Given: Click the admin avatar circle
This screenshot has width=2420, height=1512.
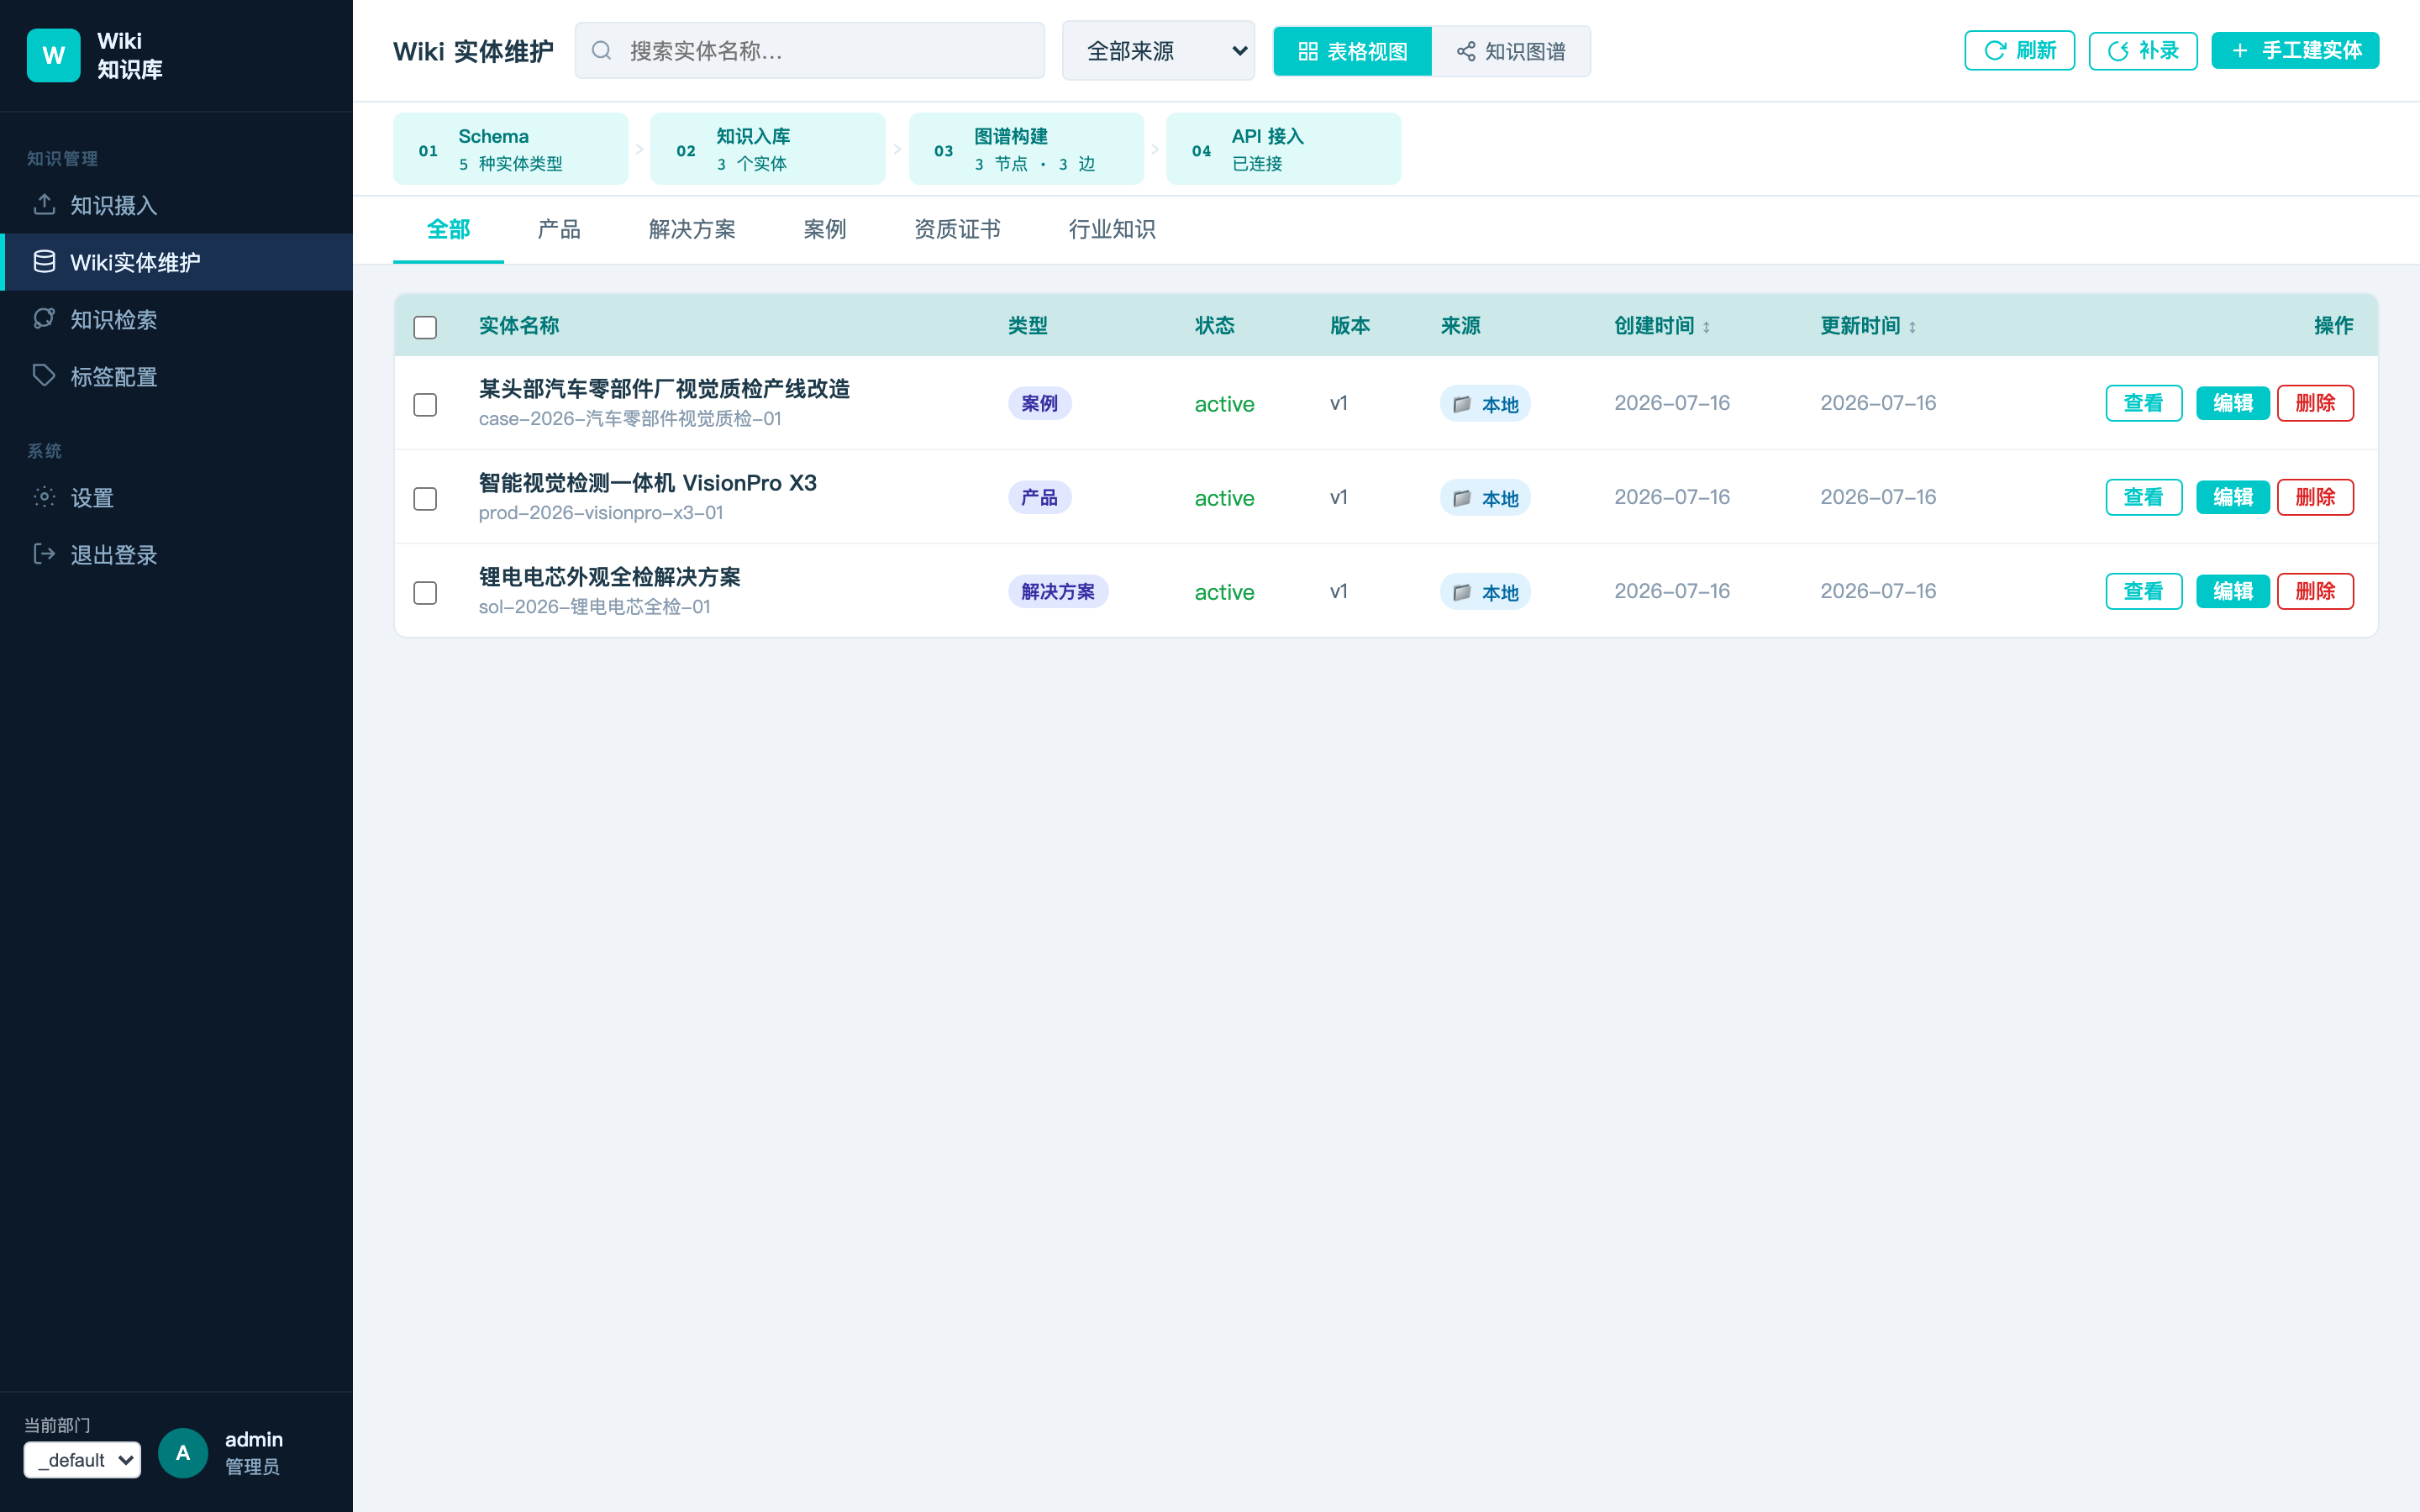Looking at the screenshot, I should click(x=183, y=1452).
